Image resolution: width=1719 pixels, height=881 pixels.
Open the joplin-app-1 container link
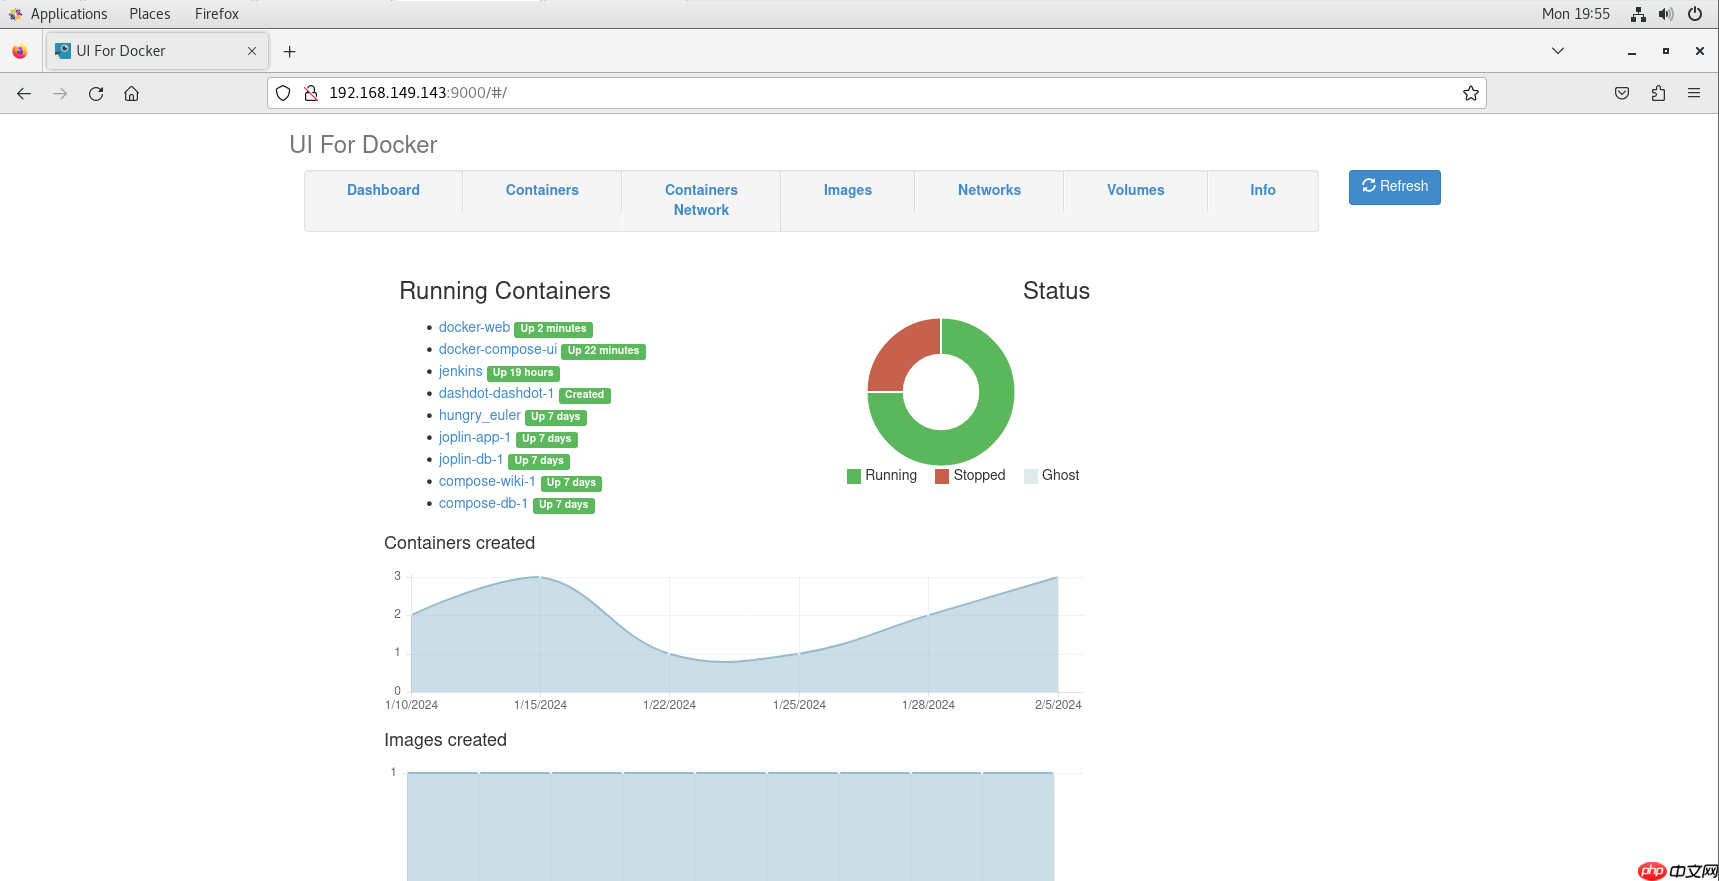(x=475, y=437)
